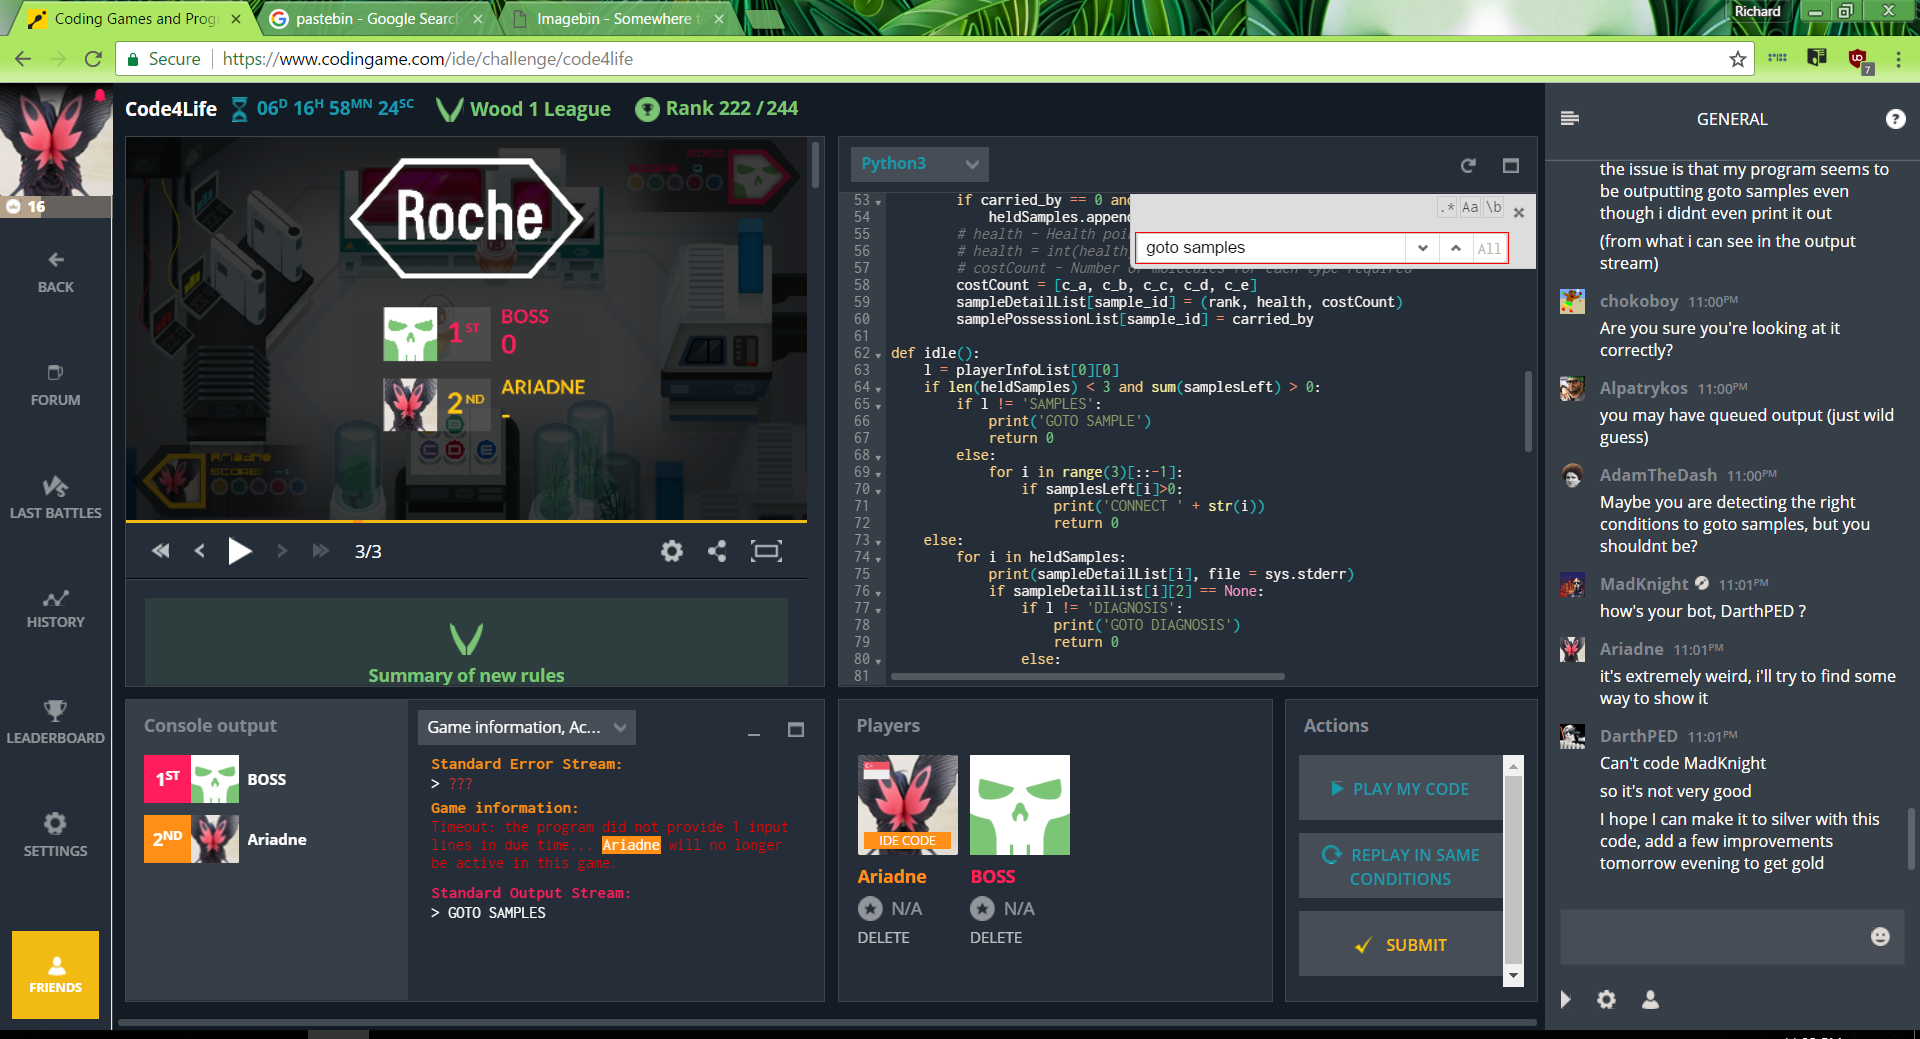Close the editor search box

tap(1519, 212)
